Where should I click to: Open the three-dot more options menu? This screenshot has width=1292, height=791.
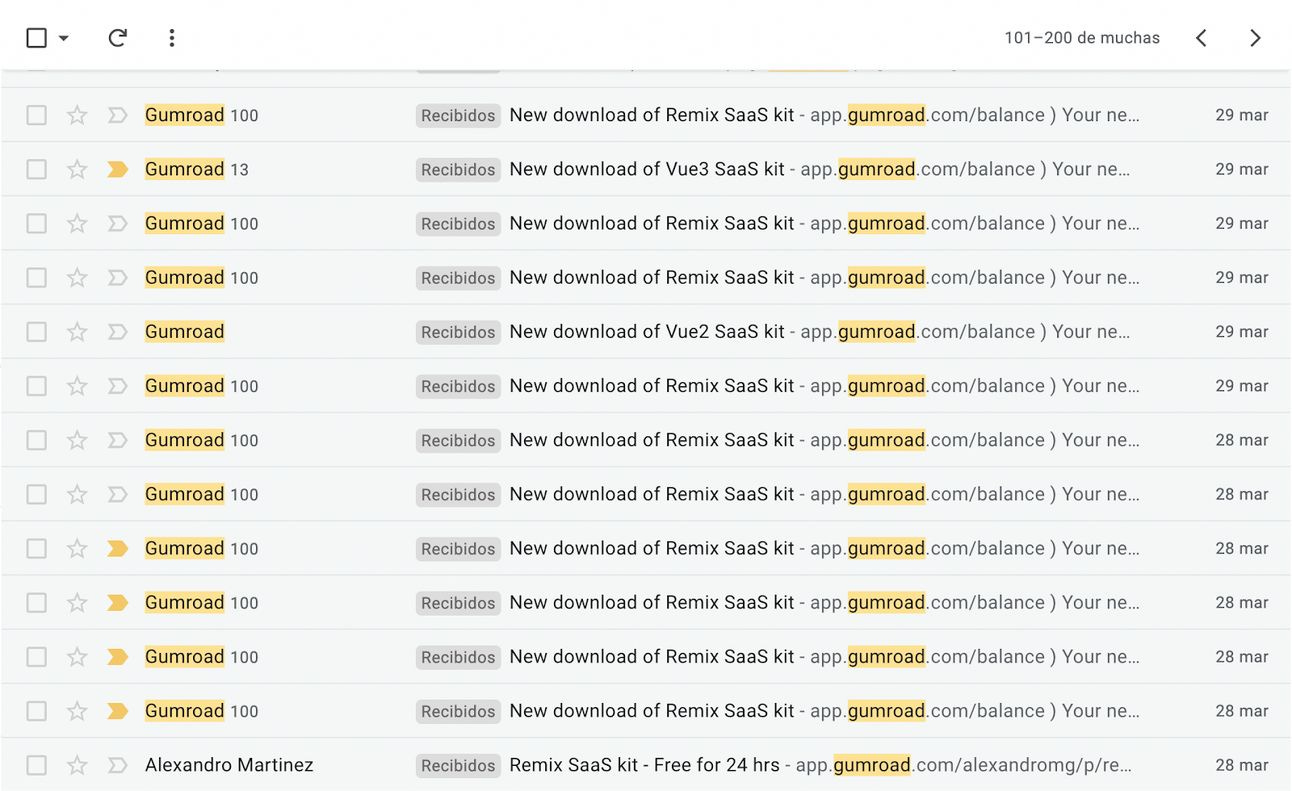point(172,38)
